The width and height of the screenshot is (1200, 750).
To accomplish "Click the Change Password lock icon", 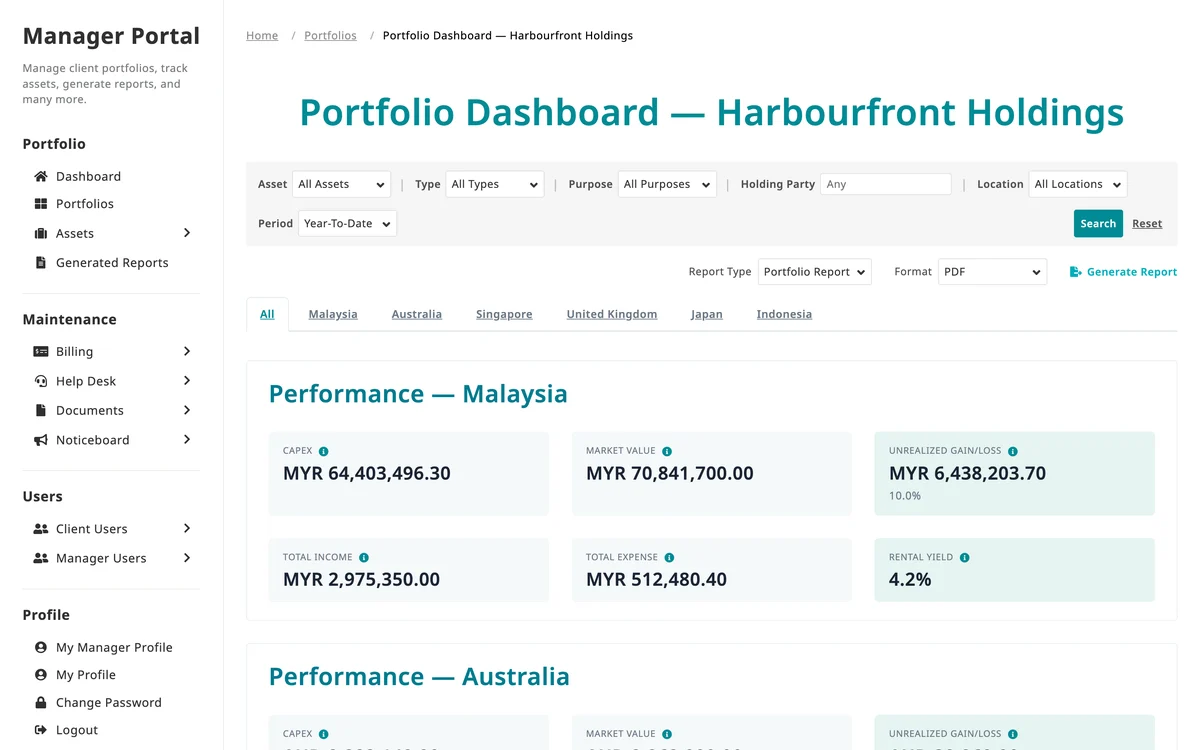I will pos(41,703).
